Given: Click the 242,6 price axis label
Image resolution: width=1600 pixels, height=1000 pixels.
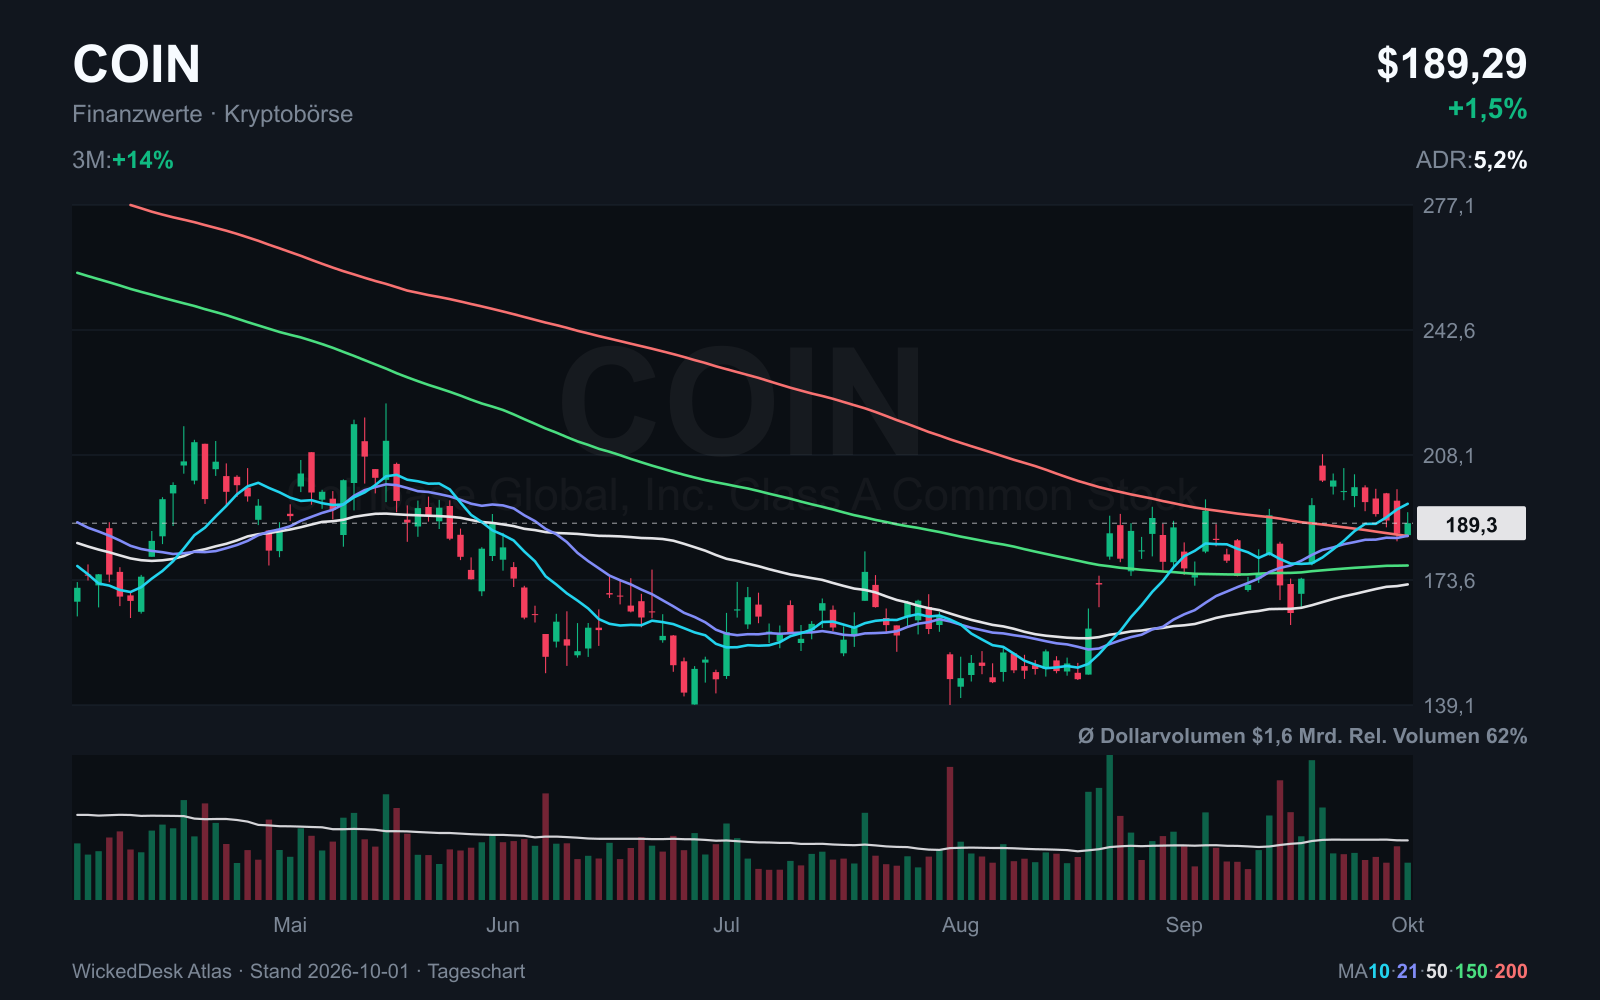Looking at the screenshot, I should [x=1448, y=331].
